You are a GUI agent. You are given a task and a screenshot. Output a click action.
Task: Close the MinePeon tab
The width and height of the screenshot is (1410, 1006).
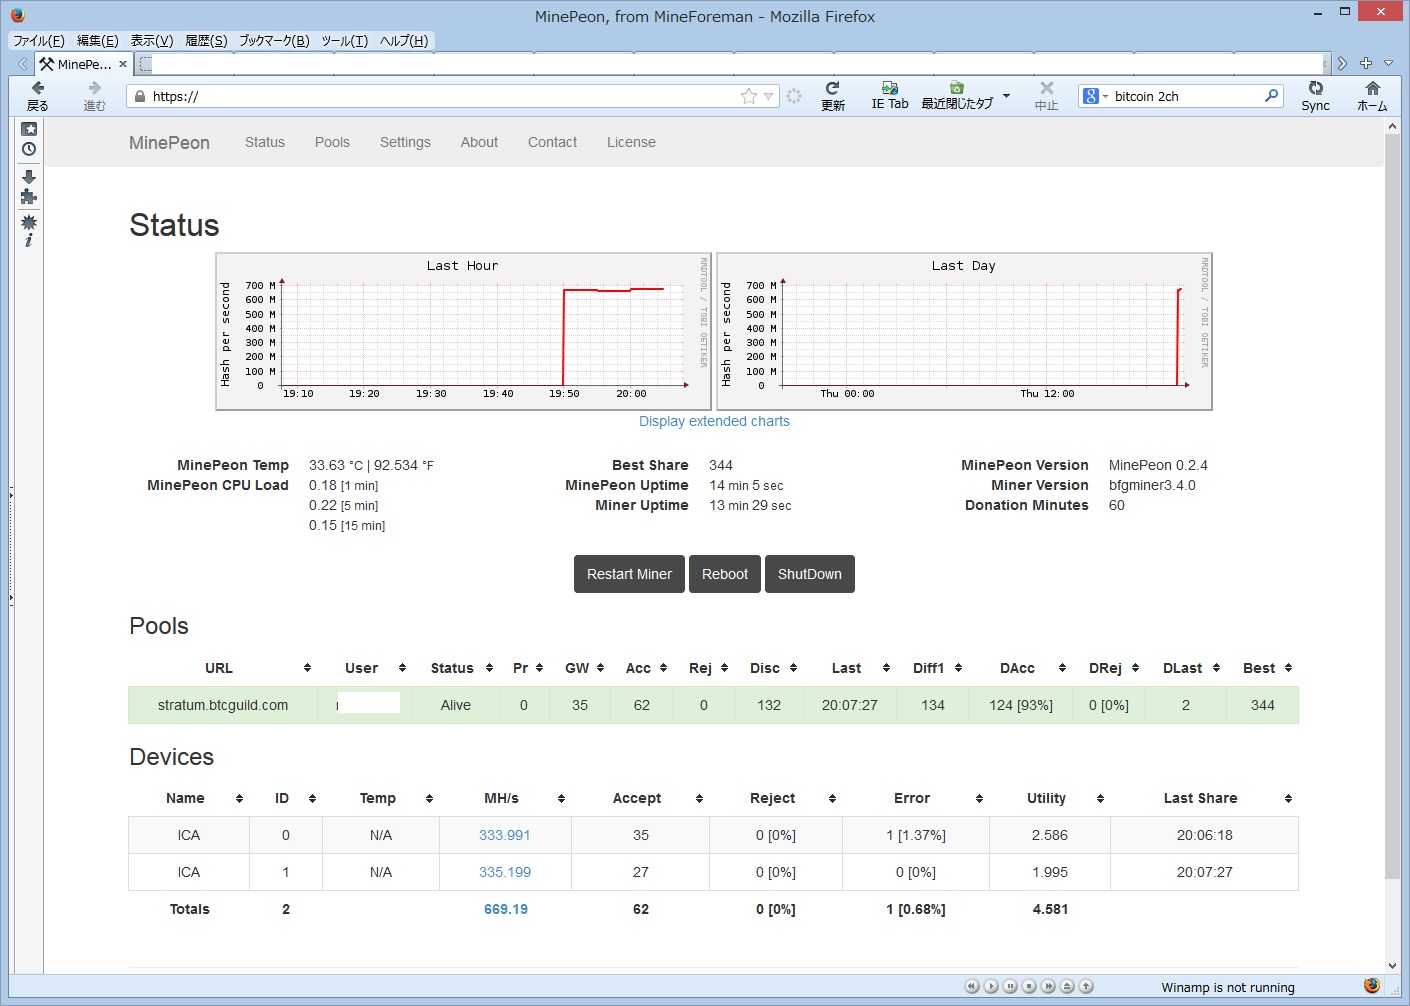click(x=123, y=64)
